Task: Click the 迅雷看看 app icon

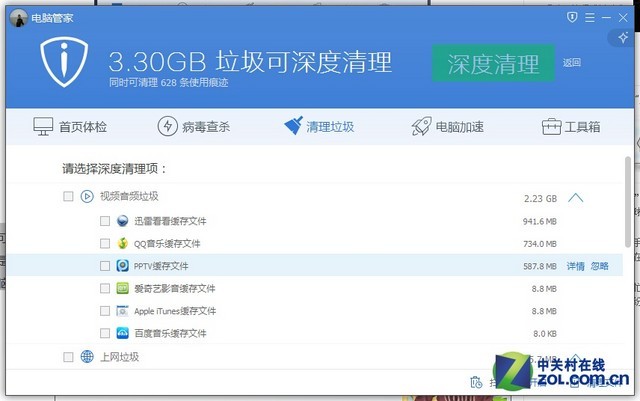Action: coord(121,220)
